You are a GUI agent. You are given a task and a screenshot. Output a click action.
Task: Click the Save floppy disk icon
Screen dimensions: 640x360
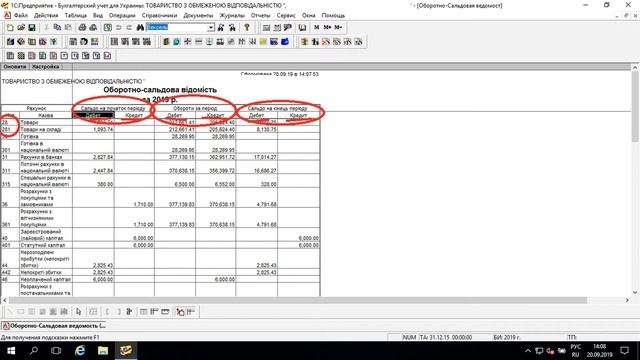click(31, 28)
